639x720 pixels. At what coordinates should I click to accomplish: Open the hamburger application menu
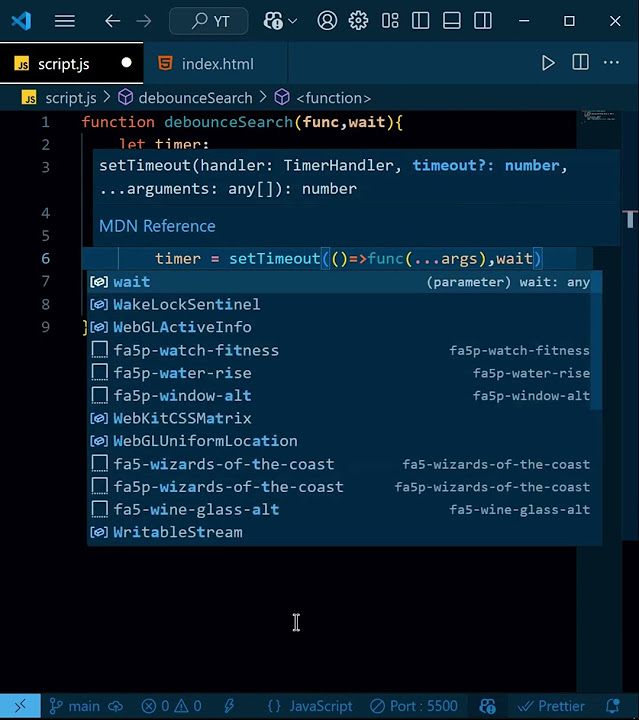[65, 21]
